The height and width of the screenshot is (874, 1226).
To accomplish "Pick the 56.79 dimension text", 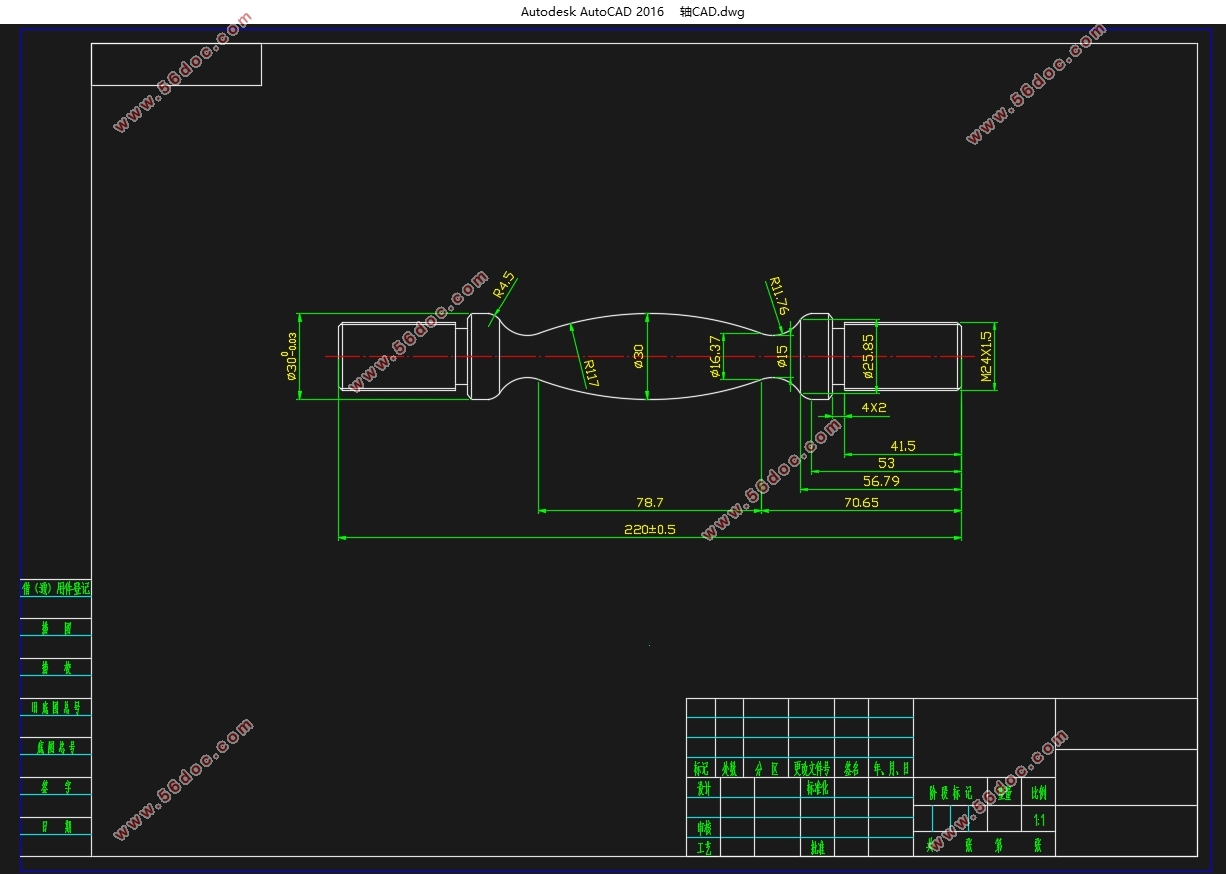I will tap(880, 481).
